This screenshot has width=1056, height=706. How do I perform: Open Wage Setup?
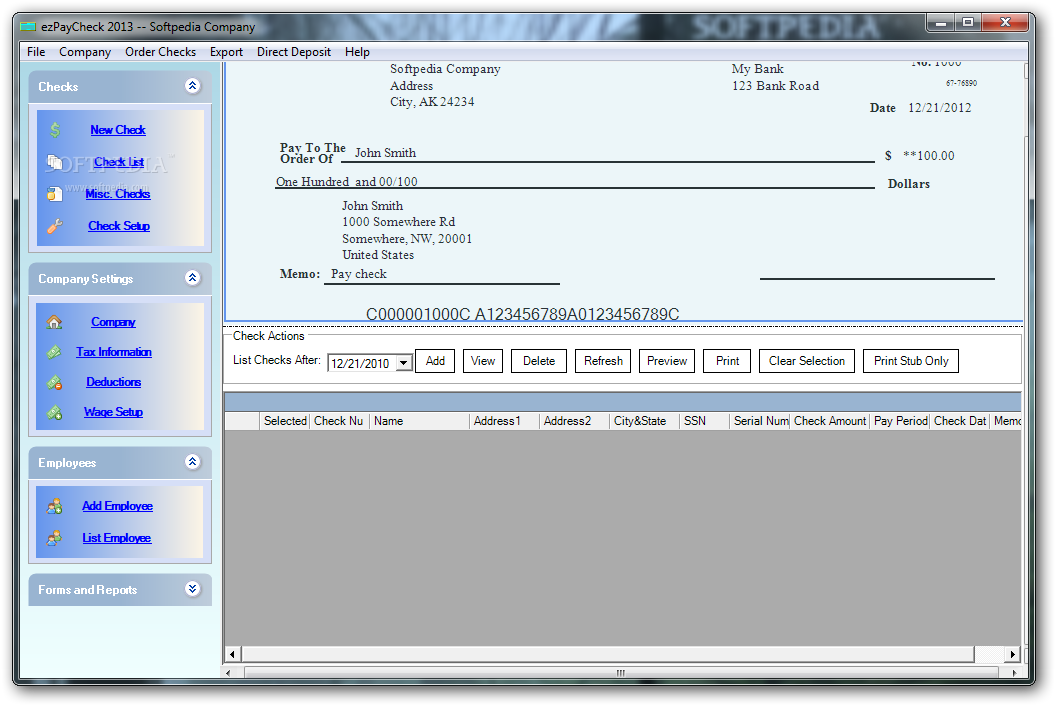pyautogui.click(x=113, y=412)
